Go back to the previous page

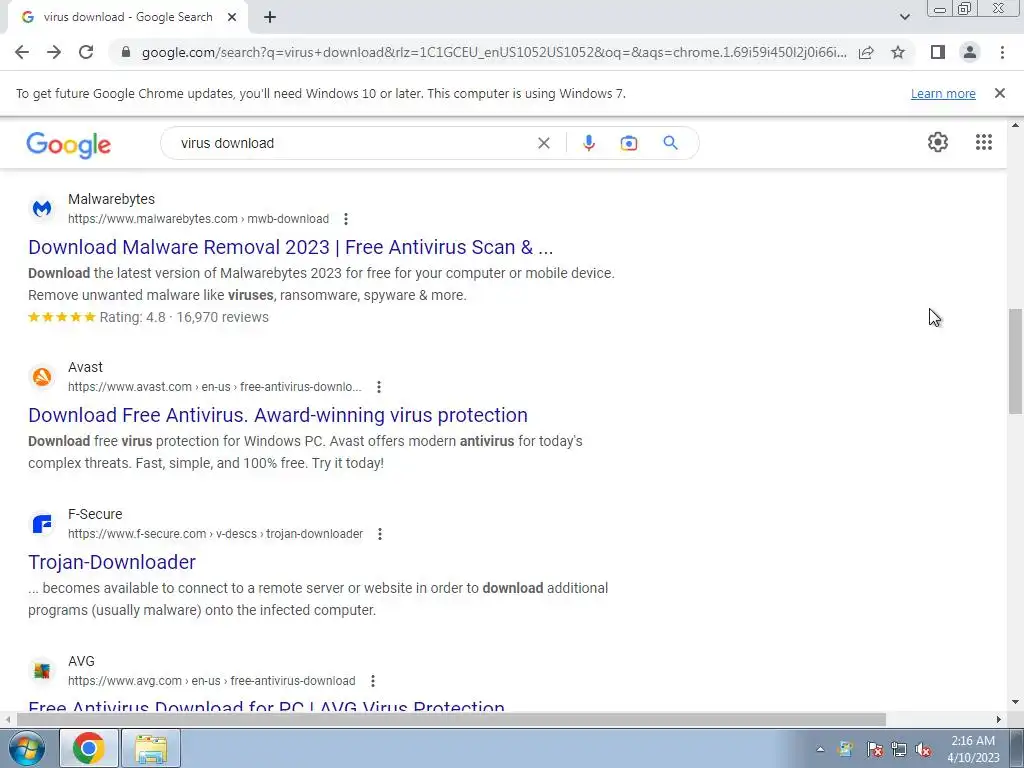pyautogui.click(x=22, y=52)
